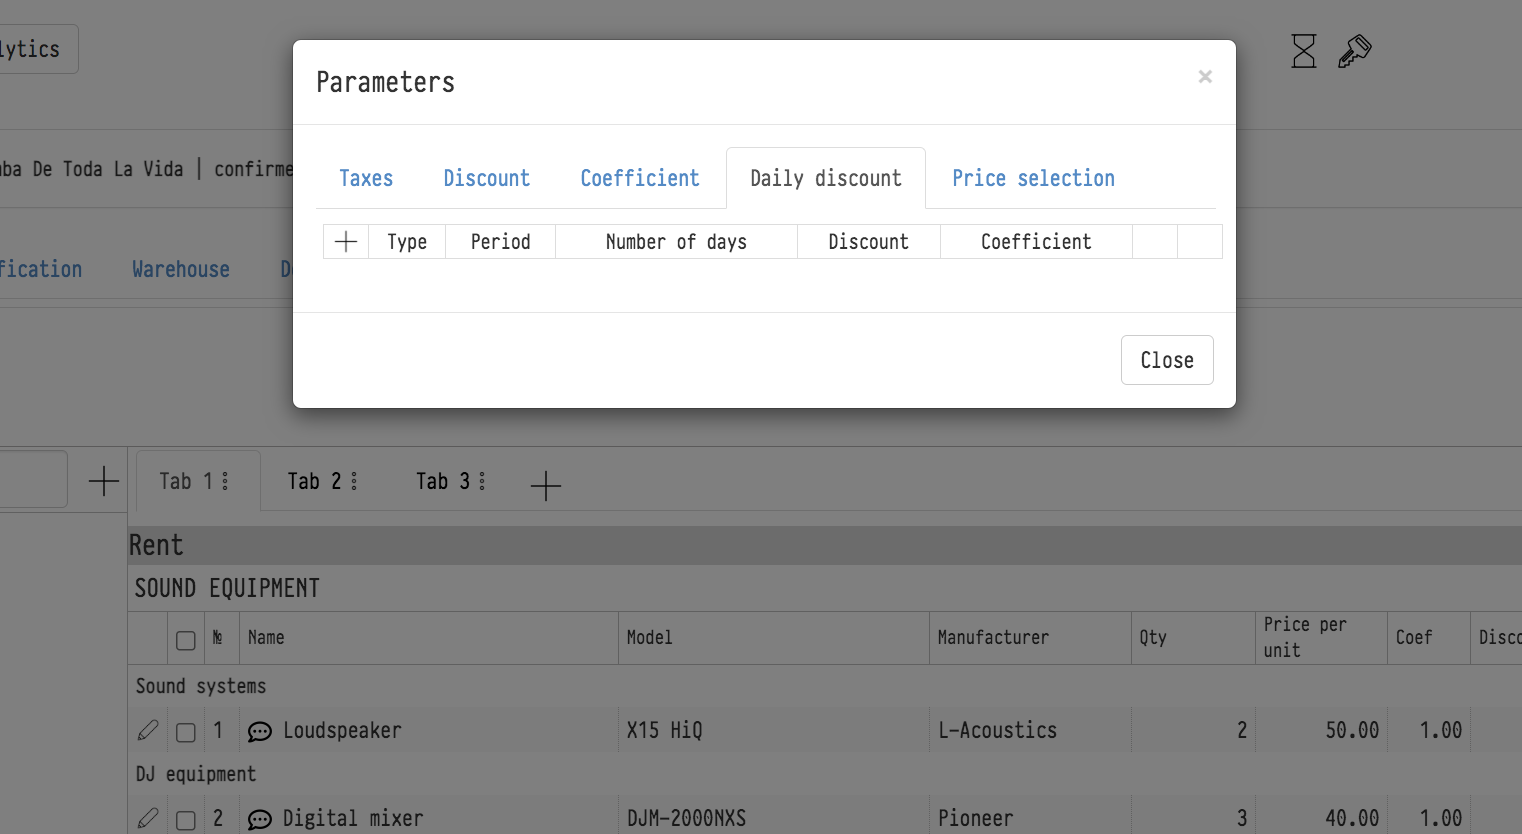Switch to the Taxes tab
The width and height of the screenshot is (1522, 834).
[x=366, y=179]
